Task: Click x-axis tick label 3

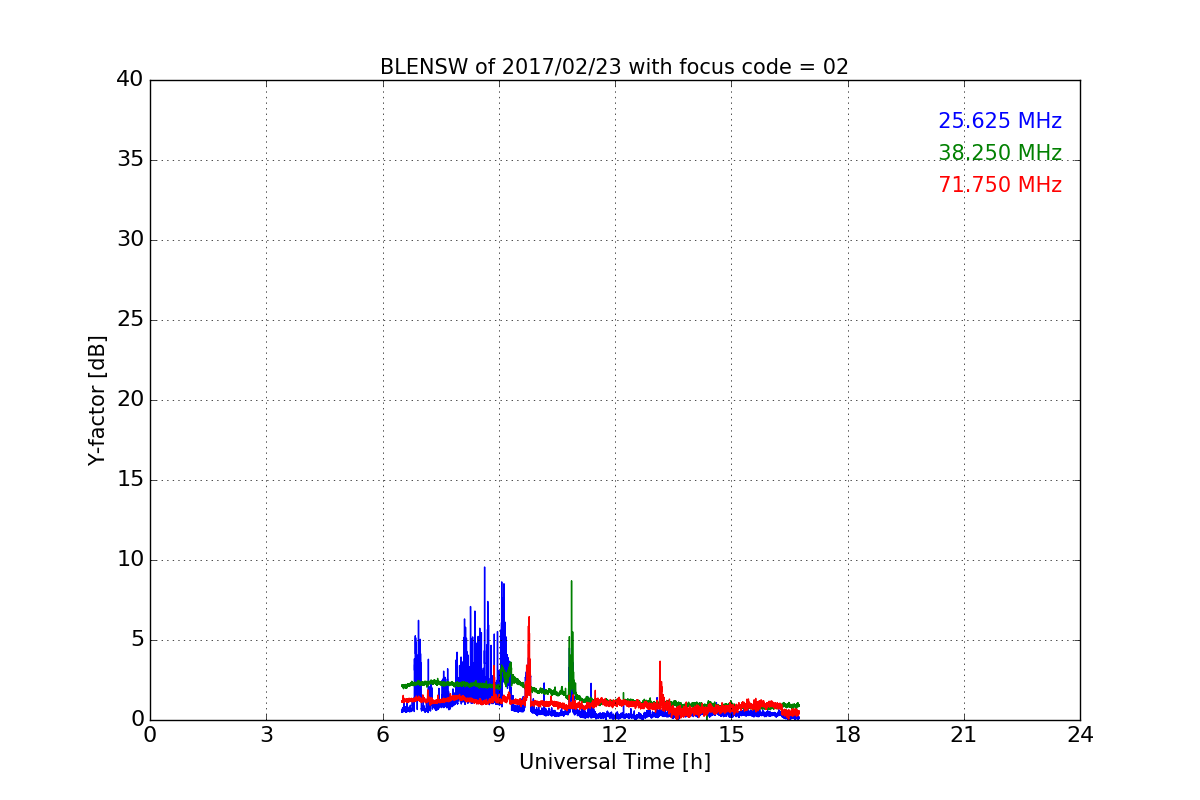Action: tap(266, 735)
